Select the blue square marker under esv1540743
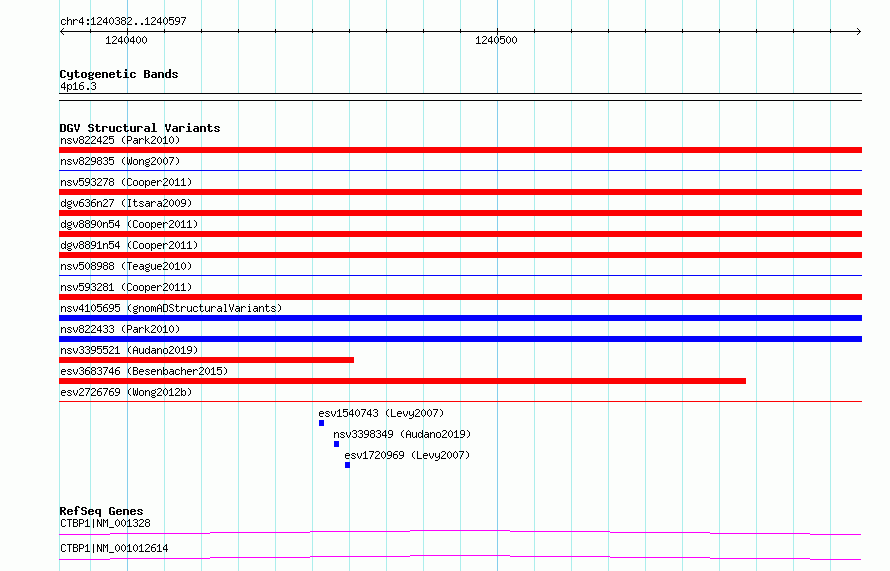Screen dimensions: 890x571 click(321, 423)
